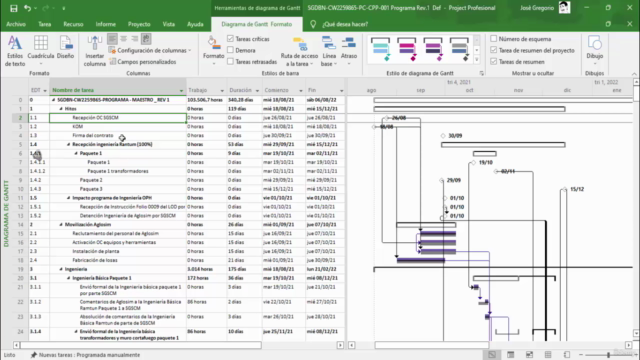Open the Trabajo column filter dropdown
The height and width of the screenshot is (360, 640).
222,91
